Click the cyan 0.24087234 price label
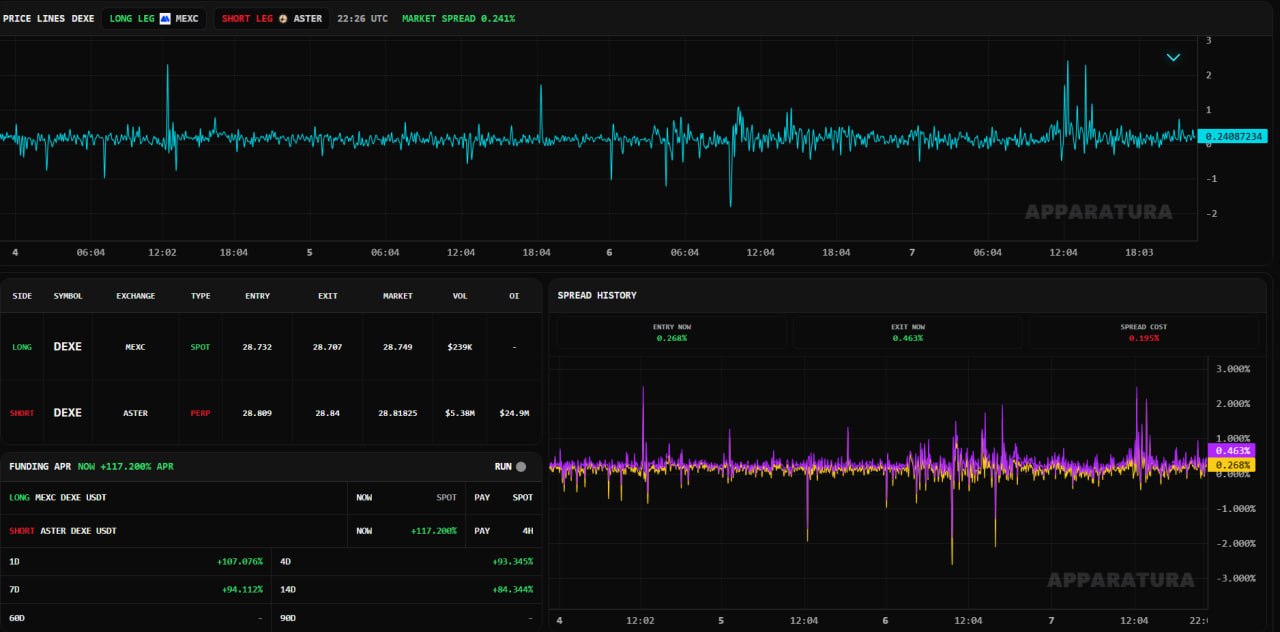The width and height of the screenshot is (1280, 632). tap(1233, 136)
